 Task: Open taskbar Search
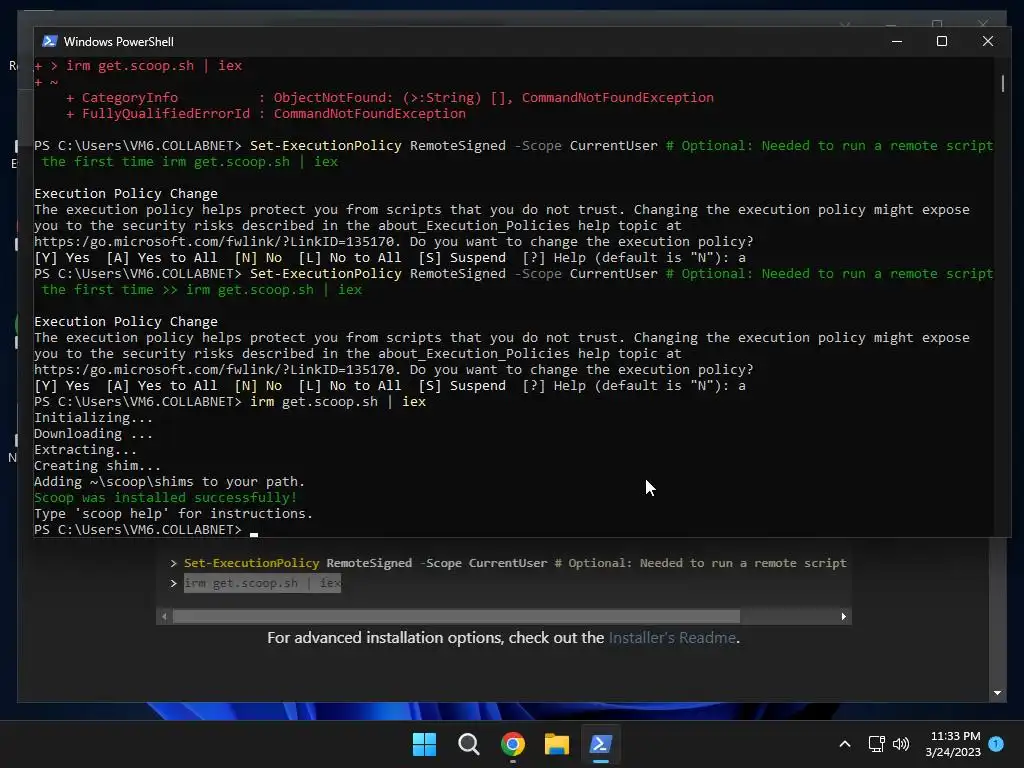[468, 744]
